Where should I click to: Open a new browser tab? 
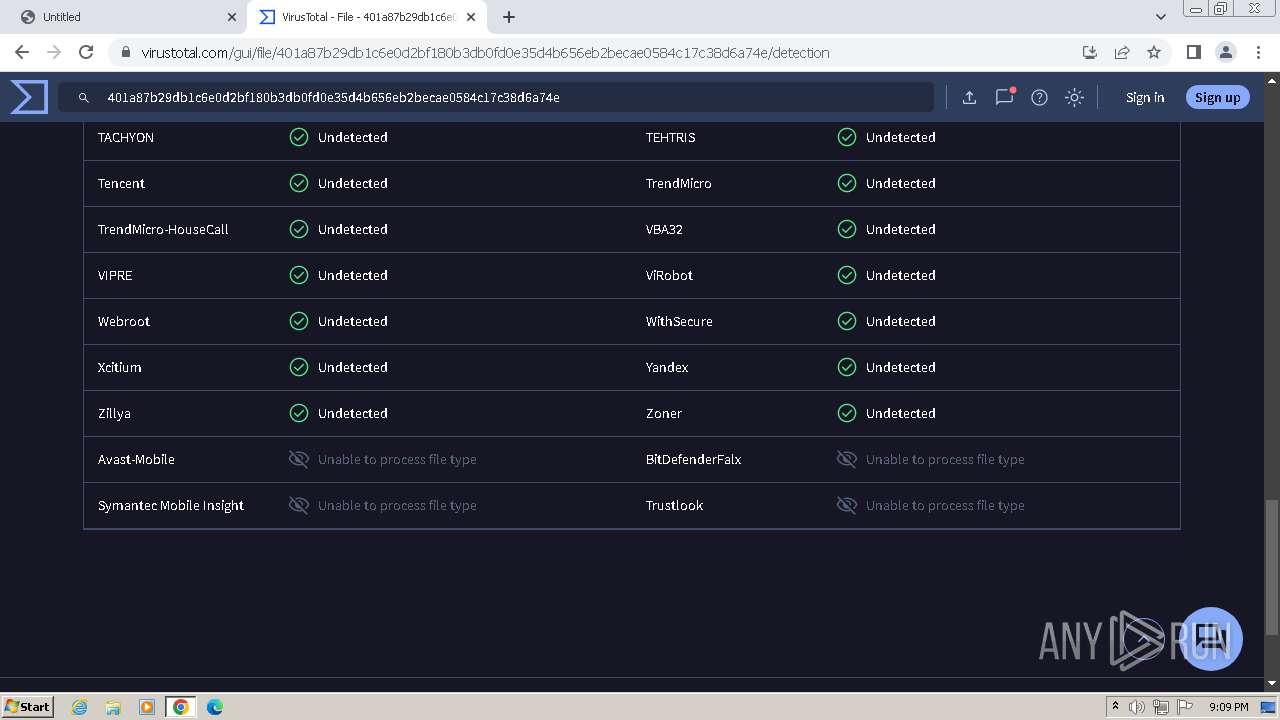point(509,17)
